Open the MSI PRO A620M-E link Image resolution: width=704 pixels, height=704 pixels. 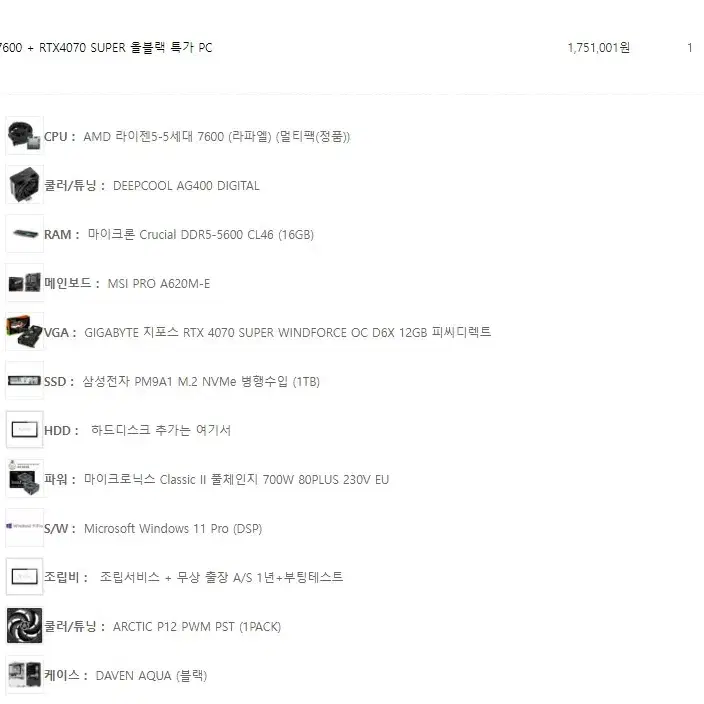(x=158, y=283)
